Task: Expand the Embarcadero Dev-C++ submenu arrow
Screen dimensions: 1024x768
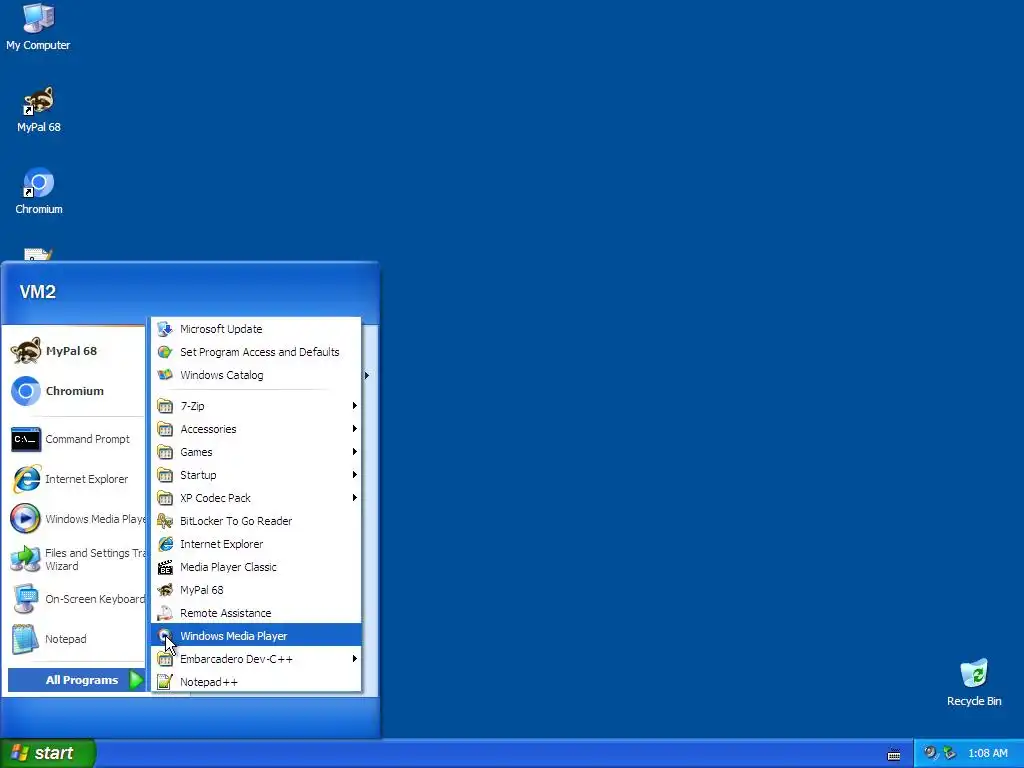Action: point(355,658)
